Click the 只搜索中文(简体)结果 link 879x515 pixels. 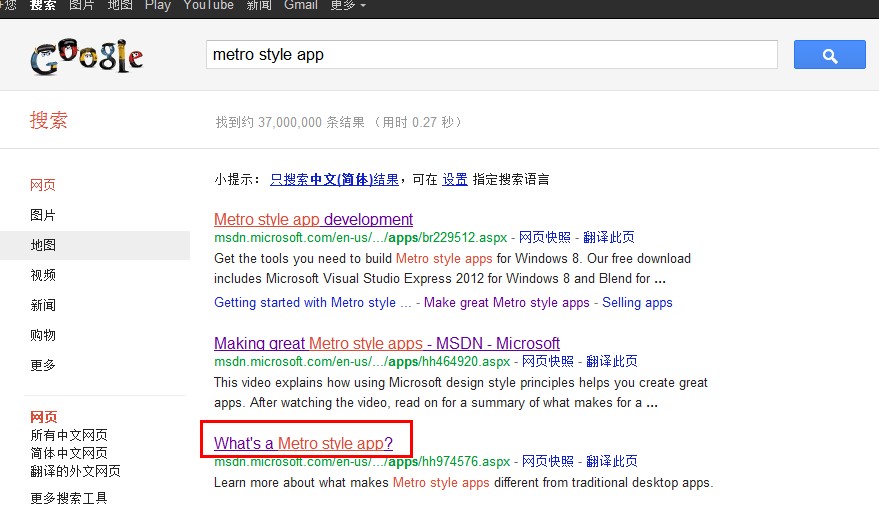pos(335,179)
